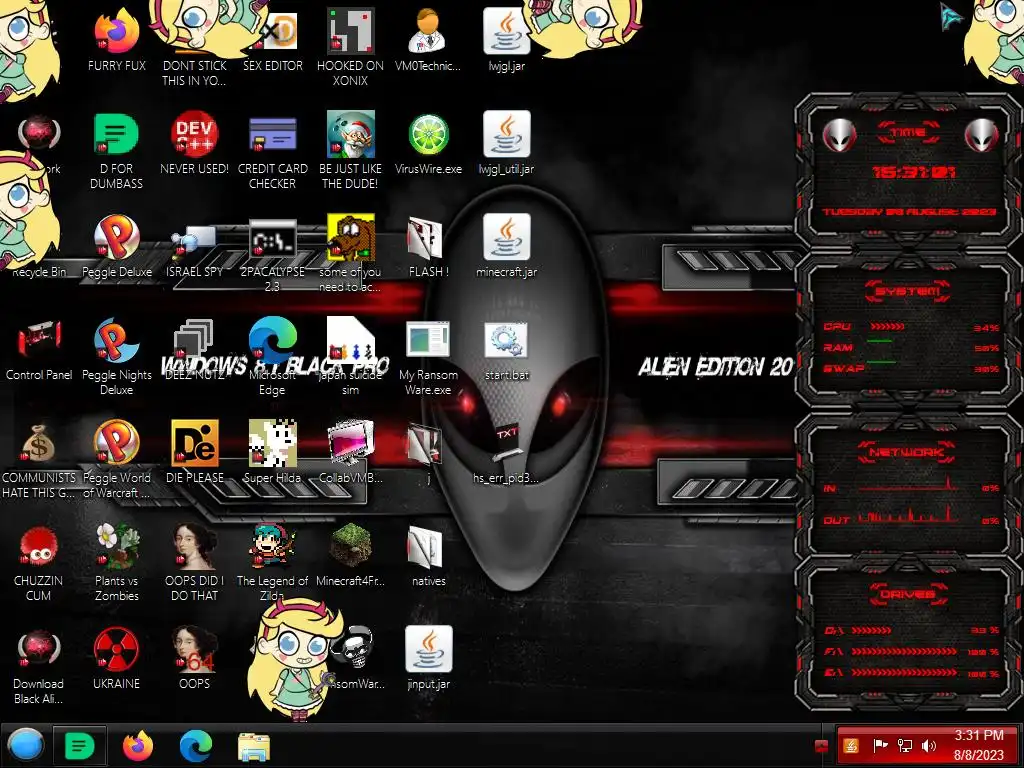Open the Recycle Bin
The width and height of the screenshot is (1024, 768).
click(39, 272)
